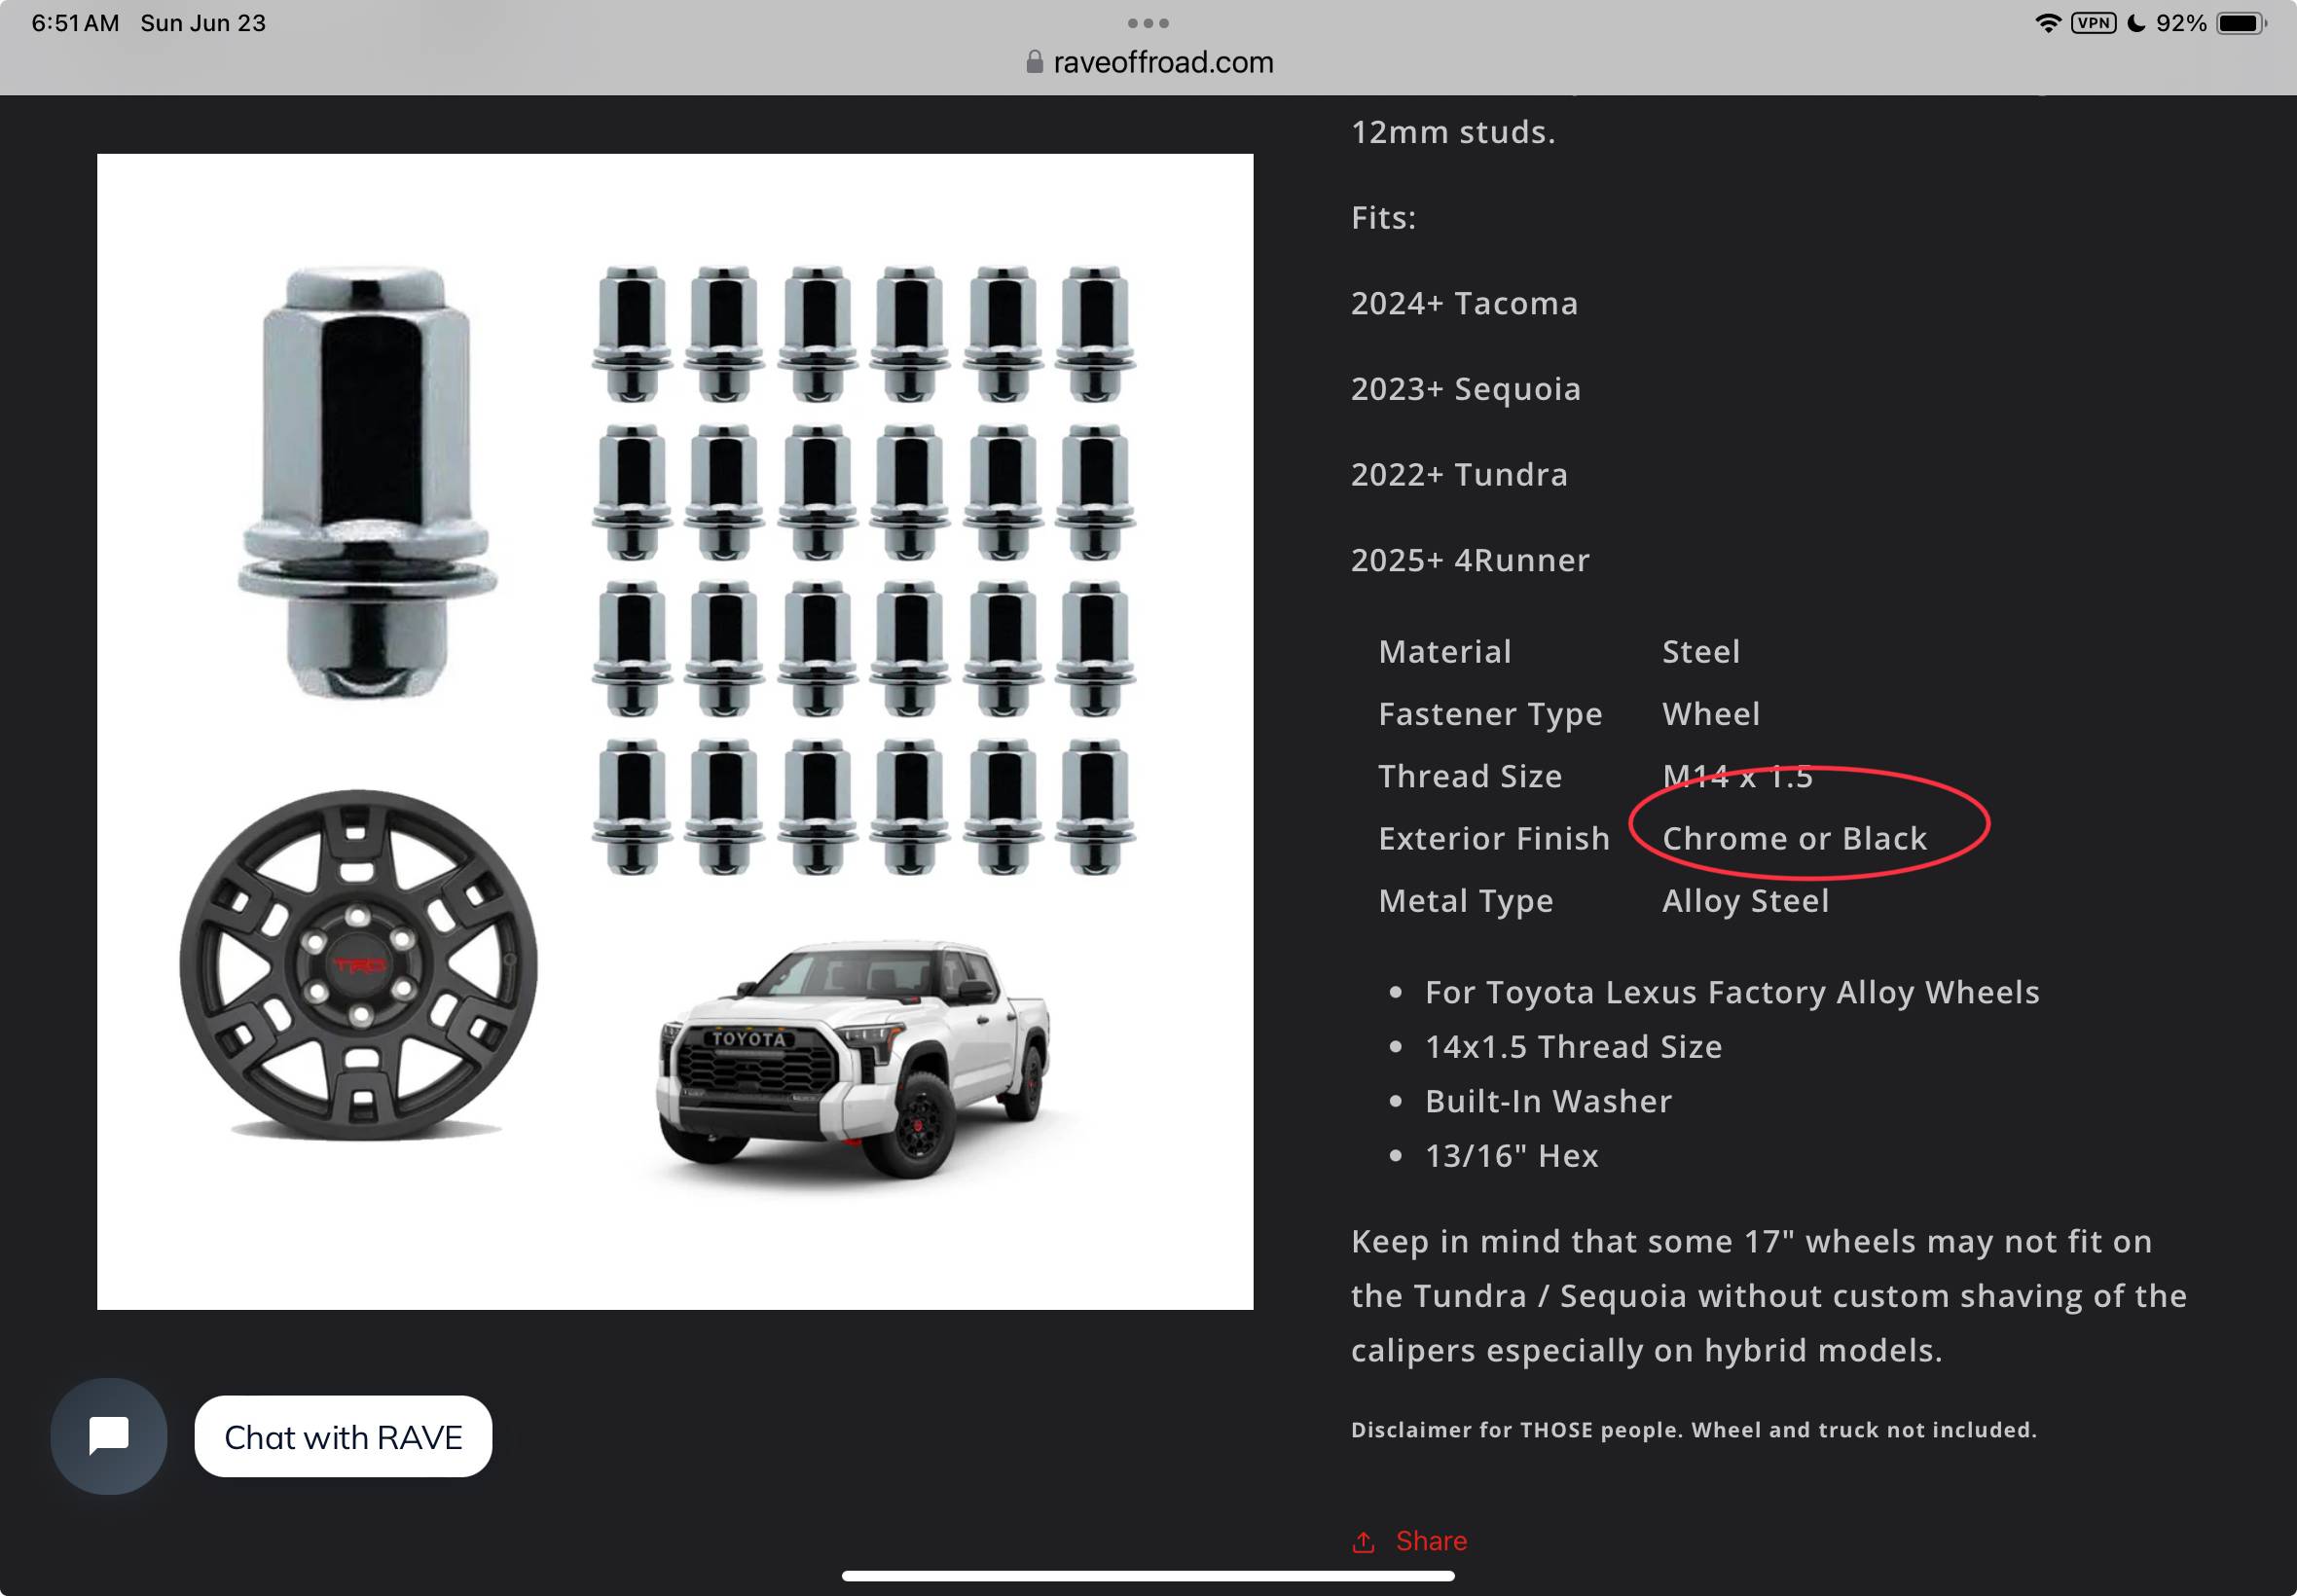
Task: Select the '2024+ Tacoma' text
Action: click(x=1464, y=303)
